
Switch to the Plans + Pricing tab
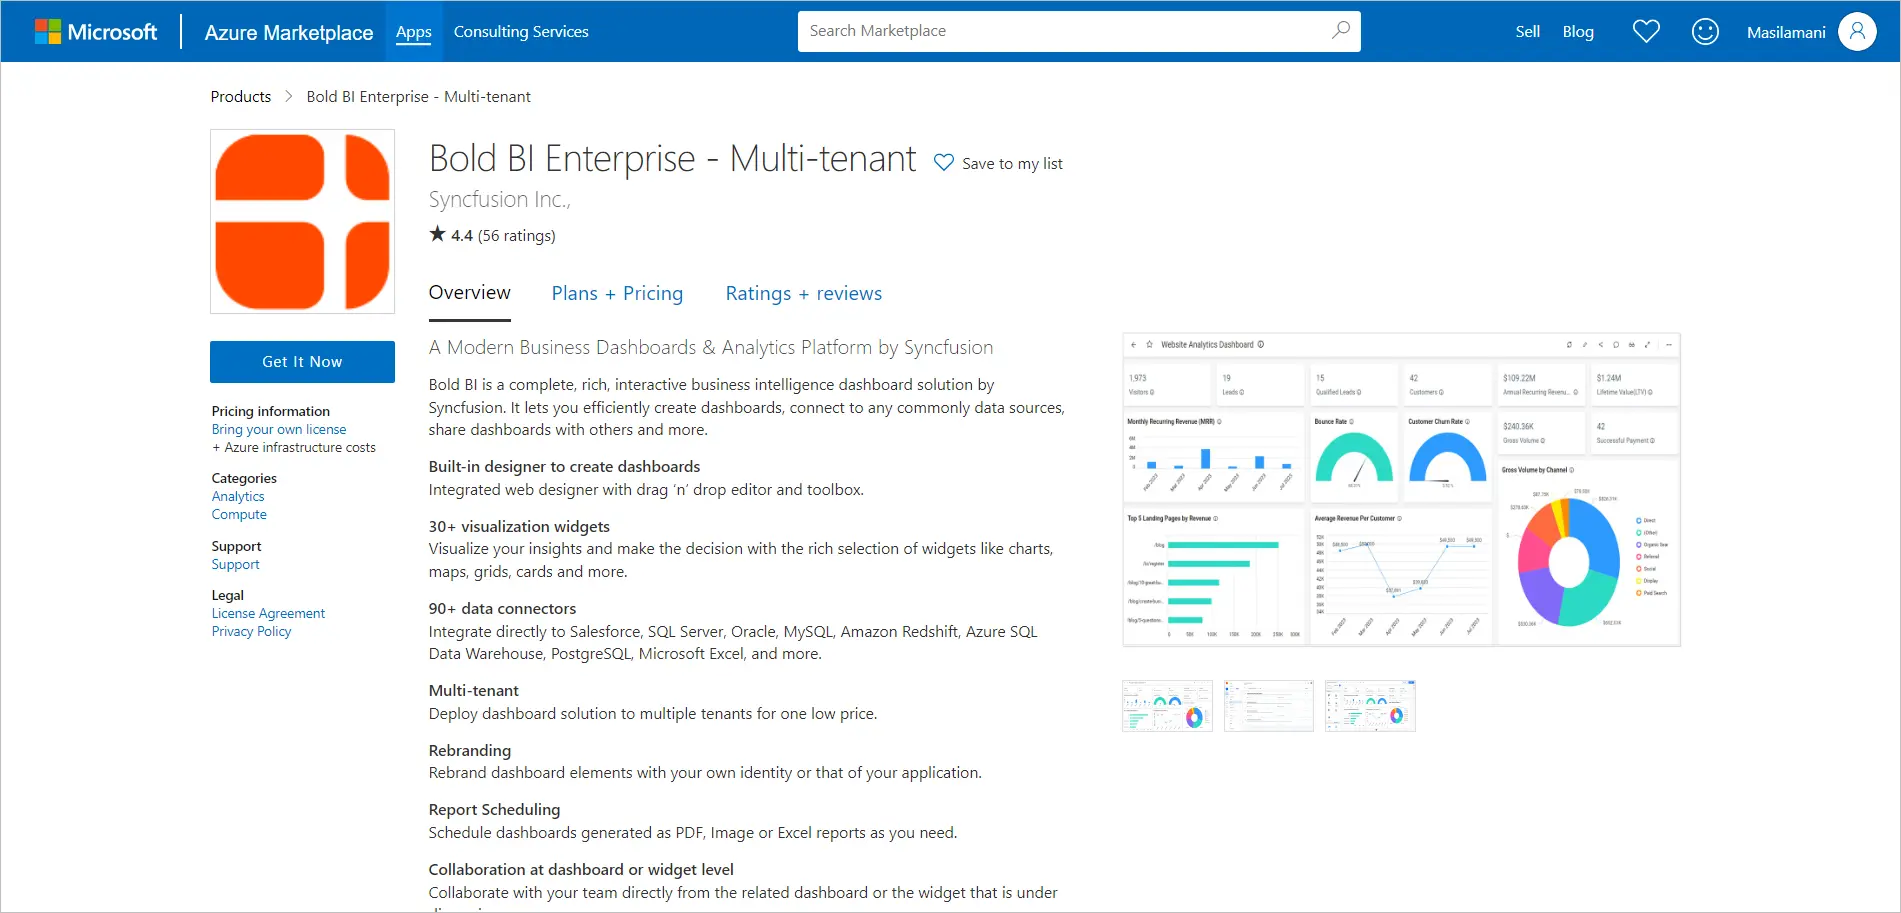point(617,294)
